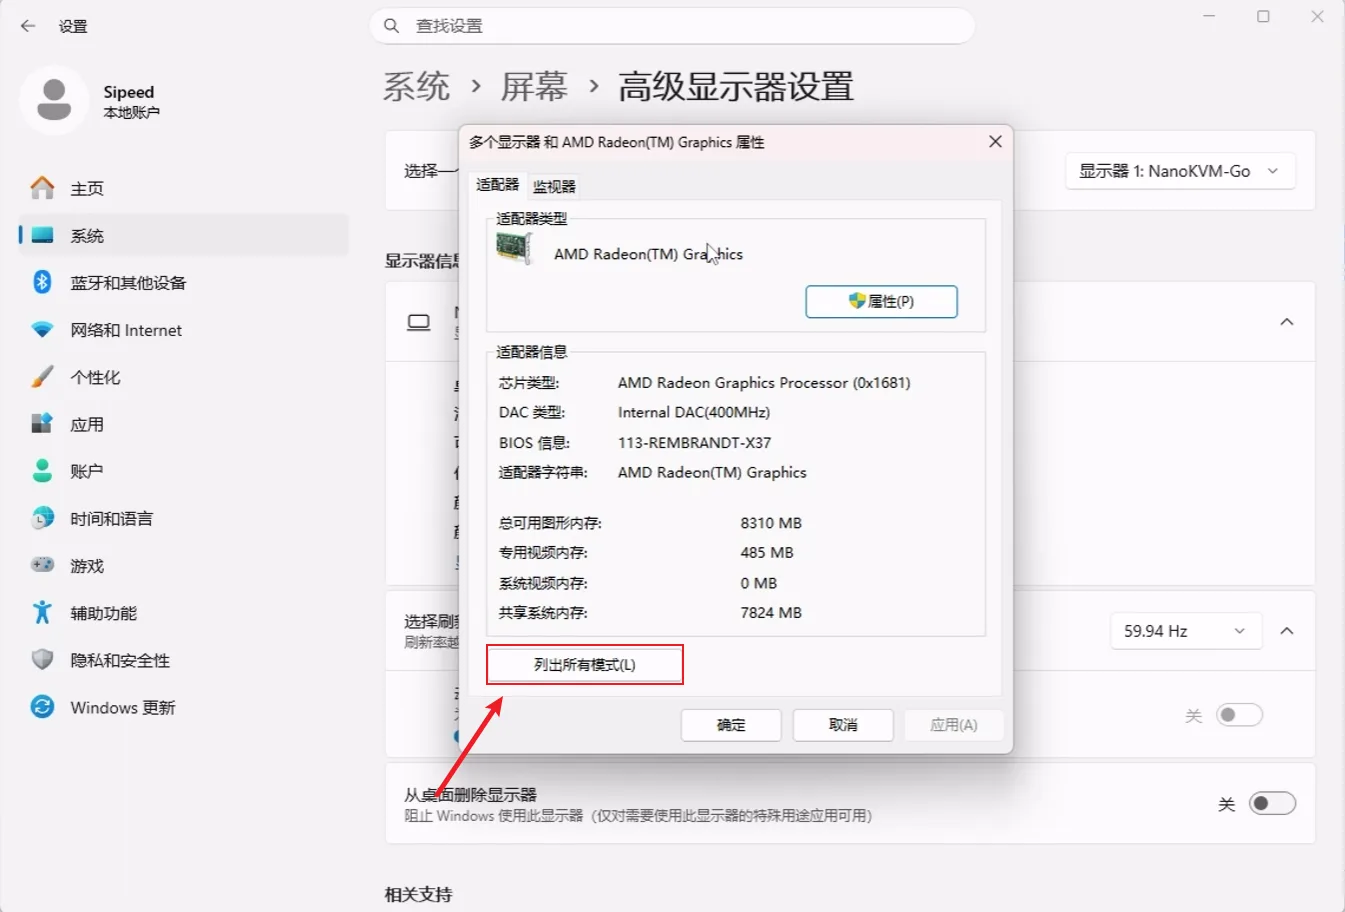Click 取消 in the dialog
Image resolution: width=1345 pixels, height=912 pixels.
(843, 725)
